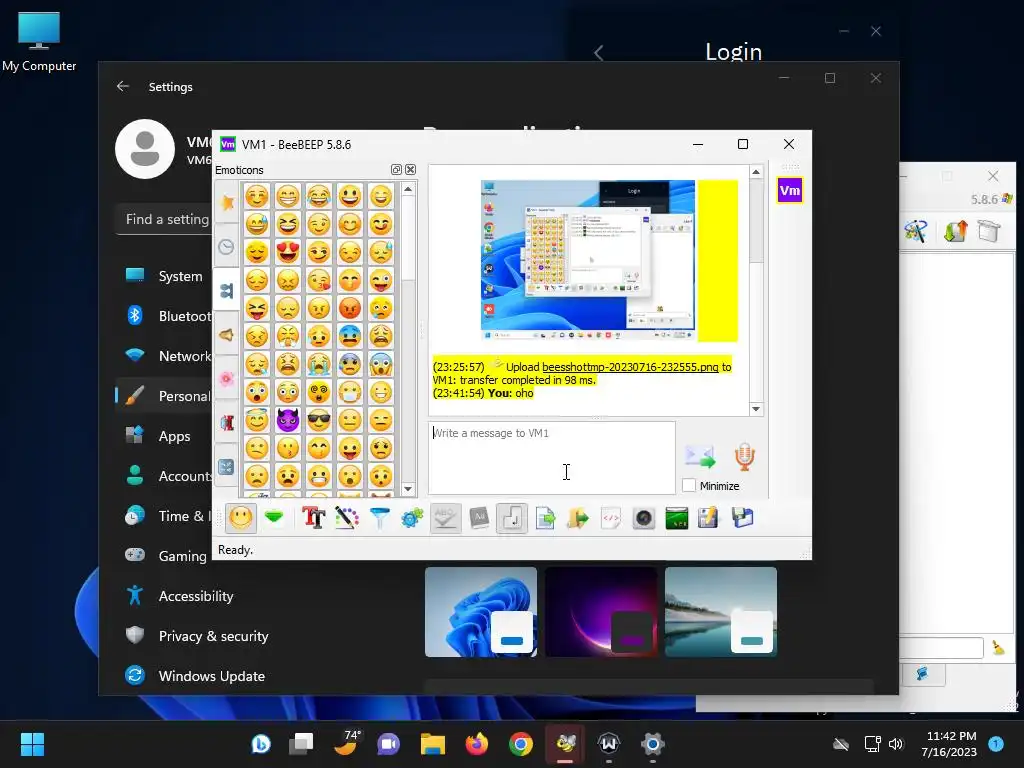Switch to the car places emoticon tab
Viewport: 1024px width, 768px height.
[x=227, y=423]
